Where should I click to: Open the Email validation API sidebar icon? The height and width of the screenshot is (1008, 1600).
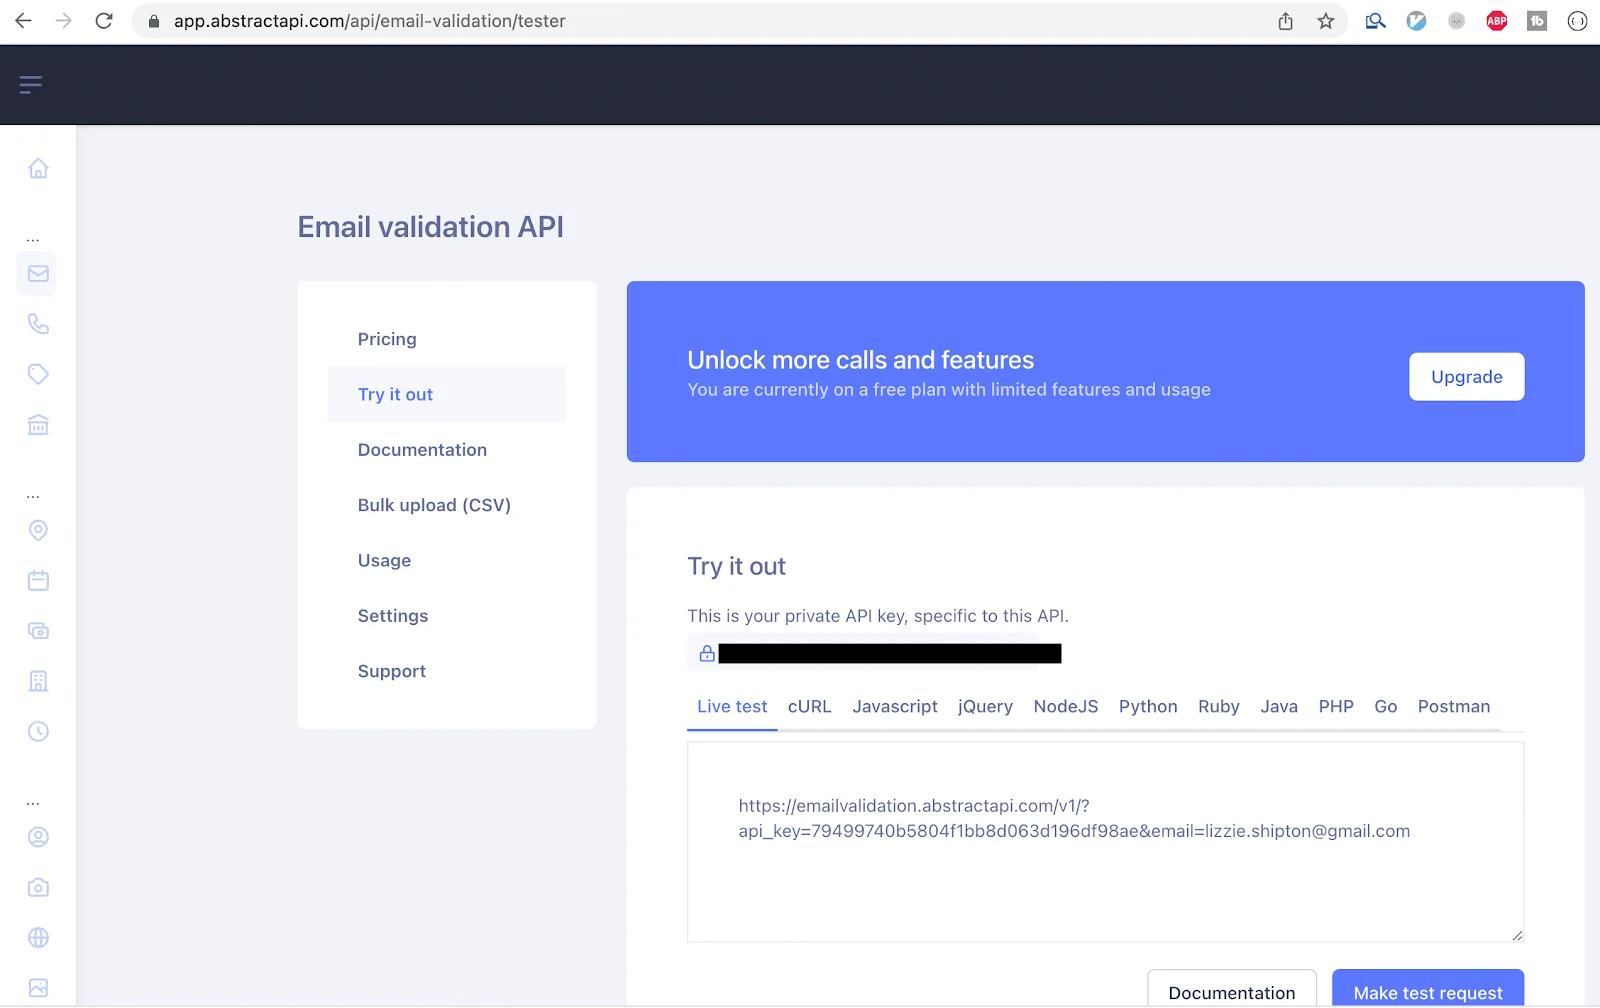pos(37,273)
